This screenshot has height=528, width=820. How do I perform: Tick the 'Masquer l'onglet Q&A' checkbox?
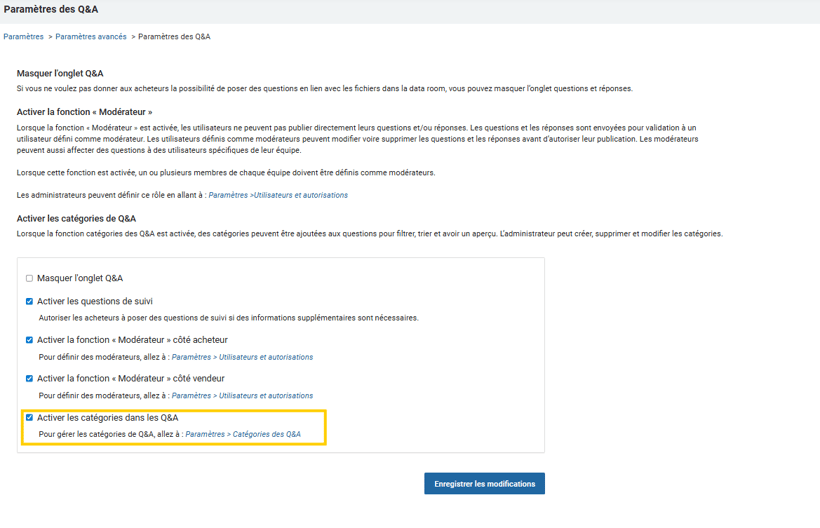pos(29,278)
